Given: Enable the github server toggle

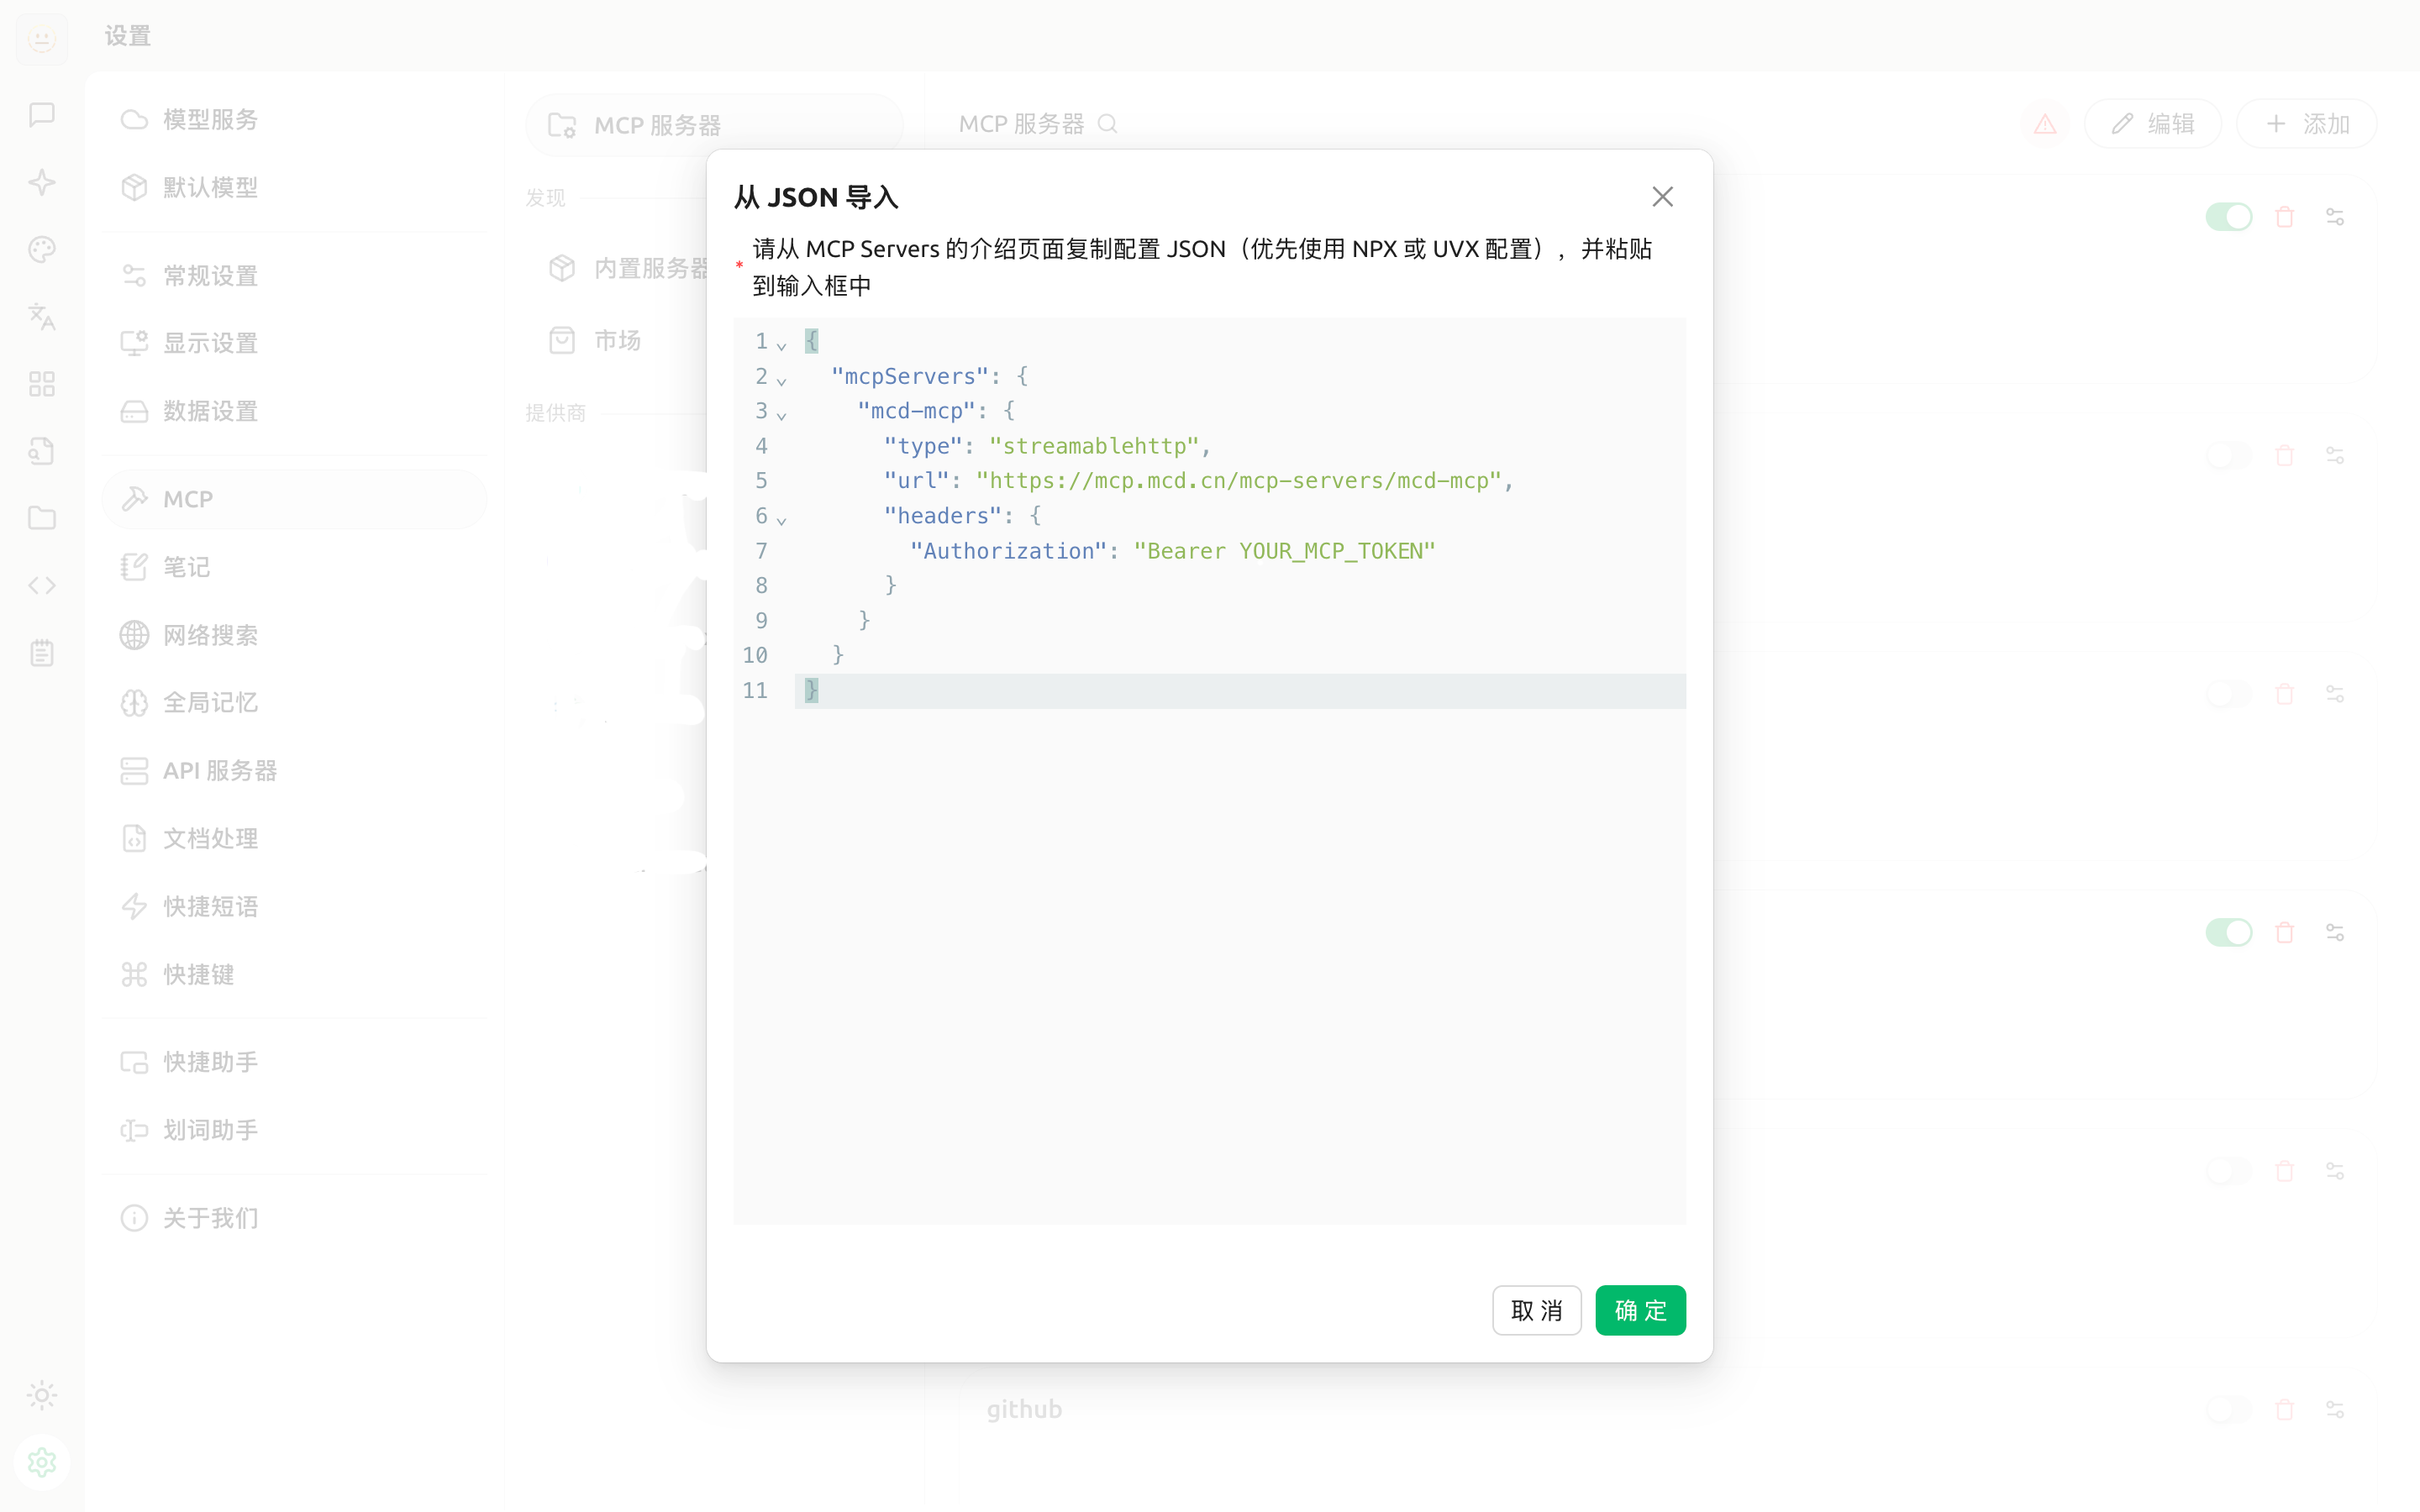Looking at the screenshot, I should tap(2228, 1409).
